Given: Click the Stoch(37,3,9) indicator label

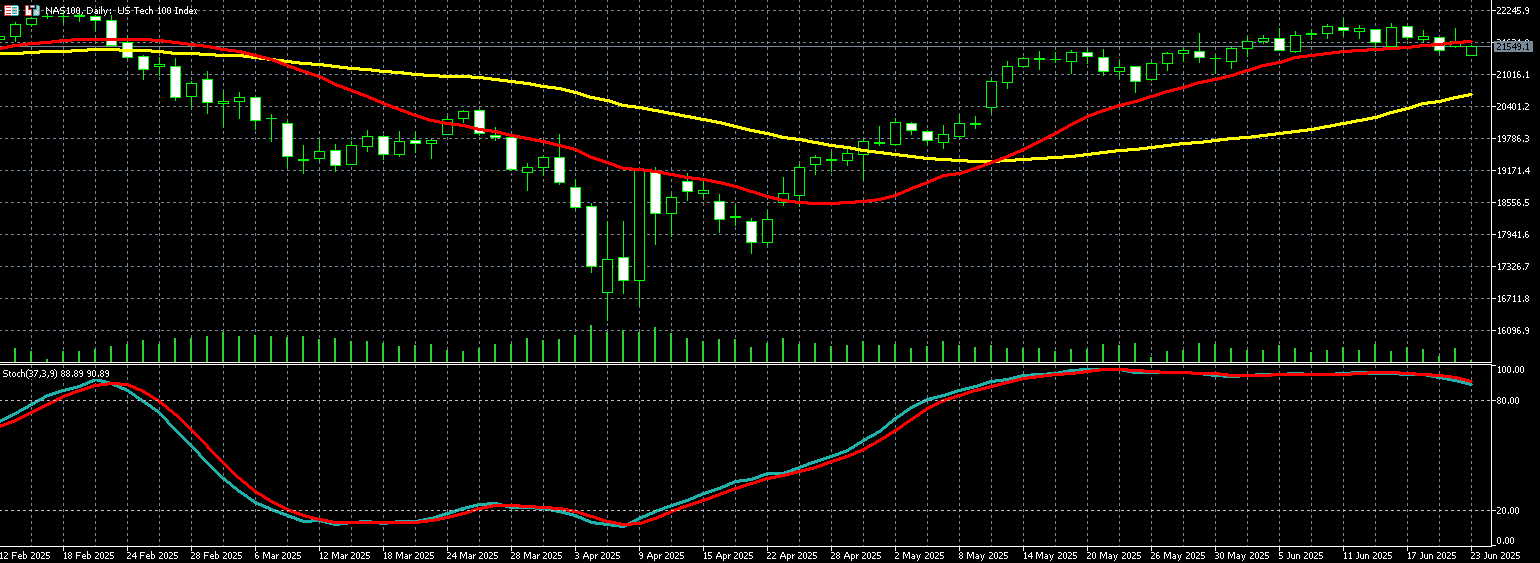Looking at the screenshot, I should pyautogui.click(x=55, y=374).
